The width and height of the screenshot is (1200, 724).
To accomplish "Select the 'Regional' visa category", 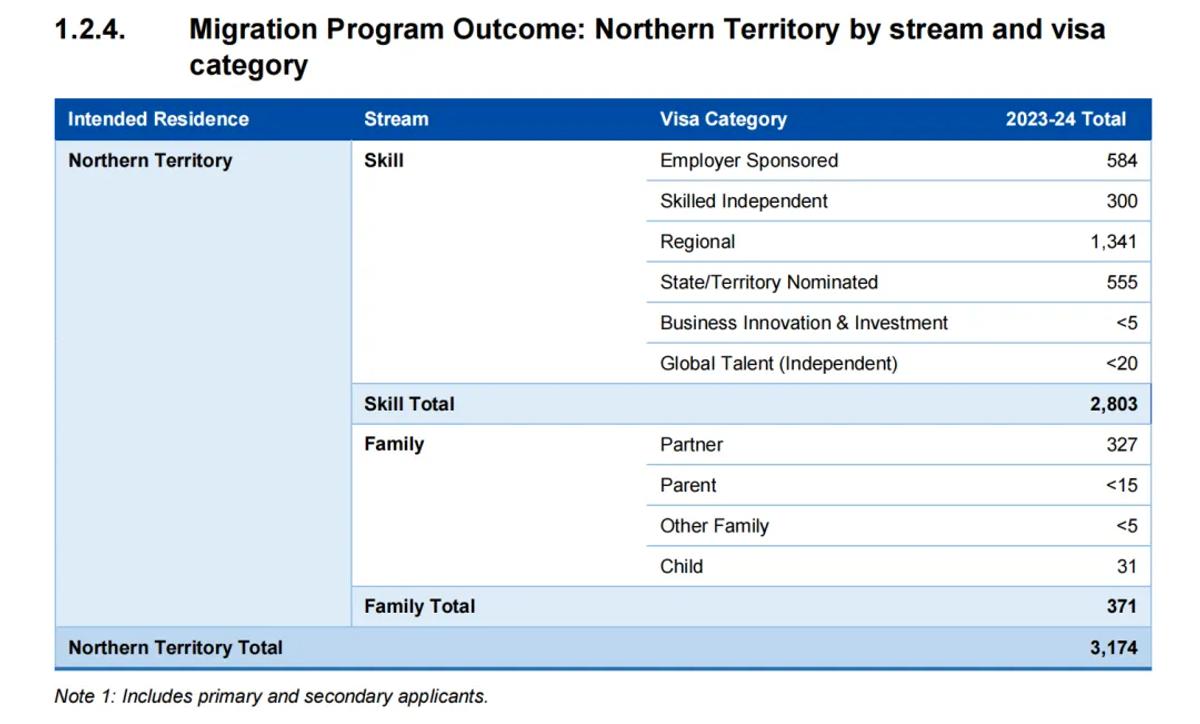I will click(x=697, y=242).
